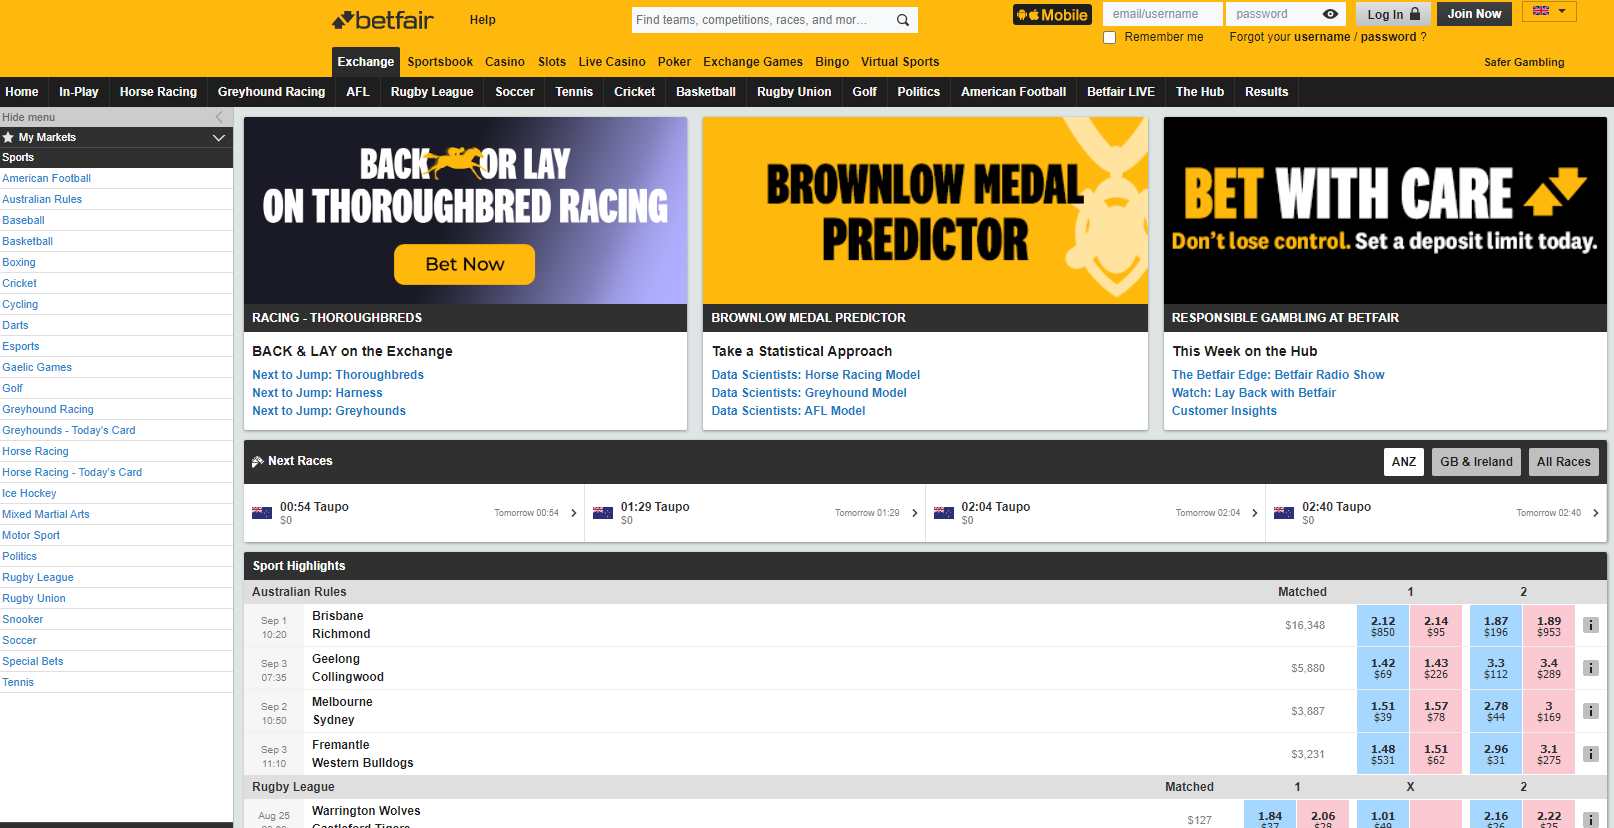Open the Brisbane v Richmond match
This screenshot has height=828, width=1614.
click(341, 625)
